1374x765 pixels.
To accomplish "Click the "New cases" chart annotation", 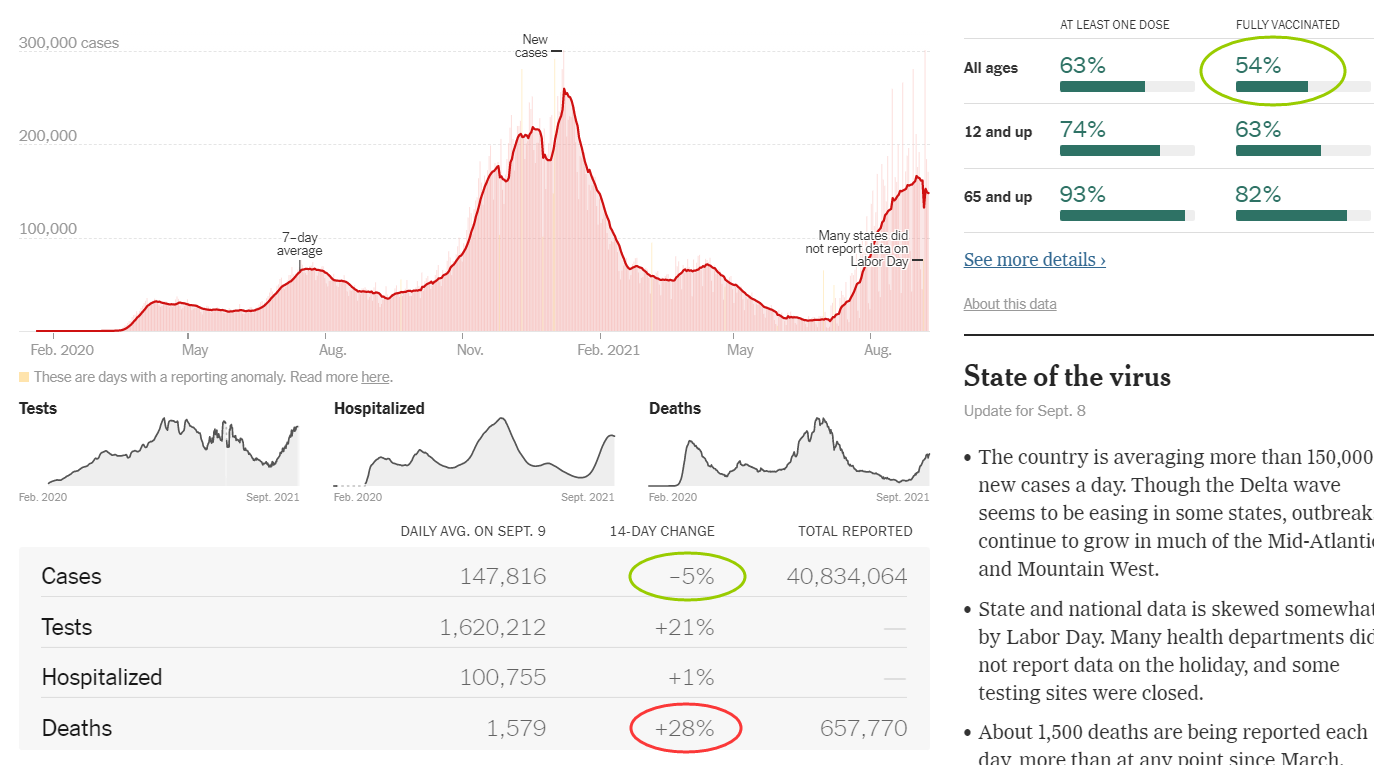I will click(532, 46).
